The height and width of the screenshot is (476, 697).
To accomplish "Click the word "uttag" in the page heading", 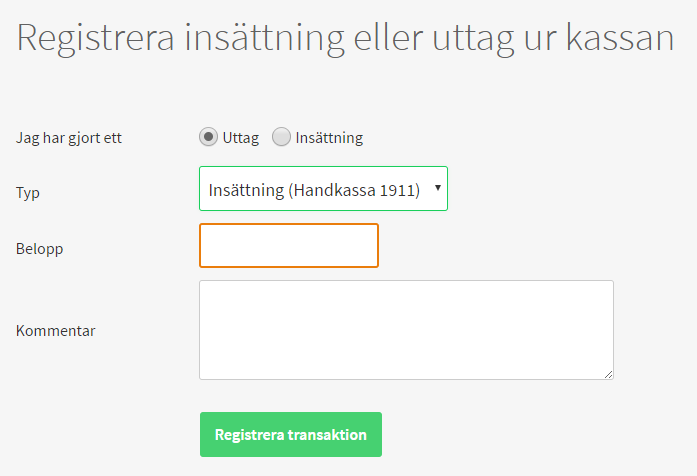I will [x=457, y=38].
